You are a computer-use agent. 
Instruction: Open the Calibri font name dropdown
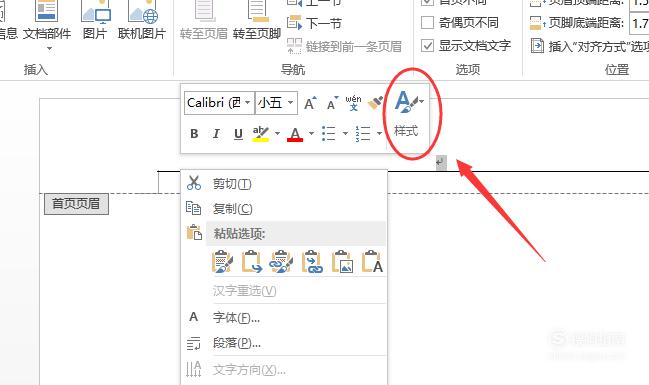(247, 102)
